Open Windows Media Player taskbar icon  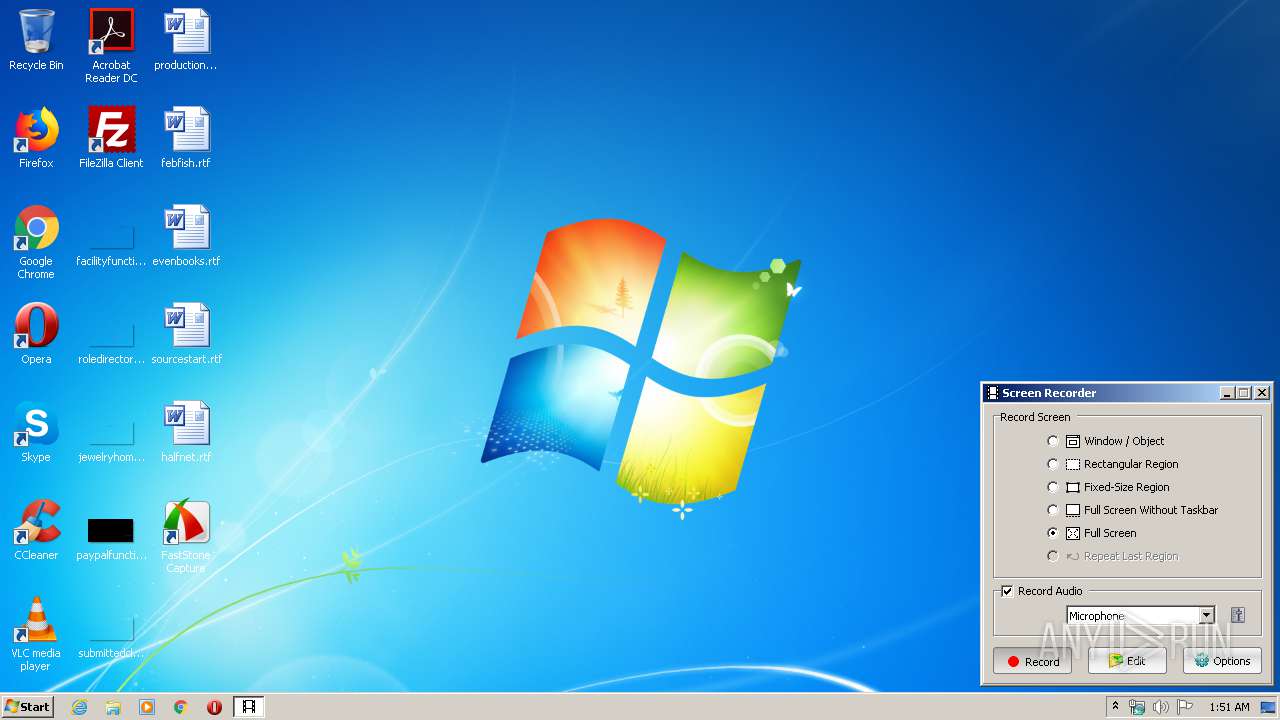coord(147,707)
